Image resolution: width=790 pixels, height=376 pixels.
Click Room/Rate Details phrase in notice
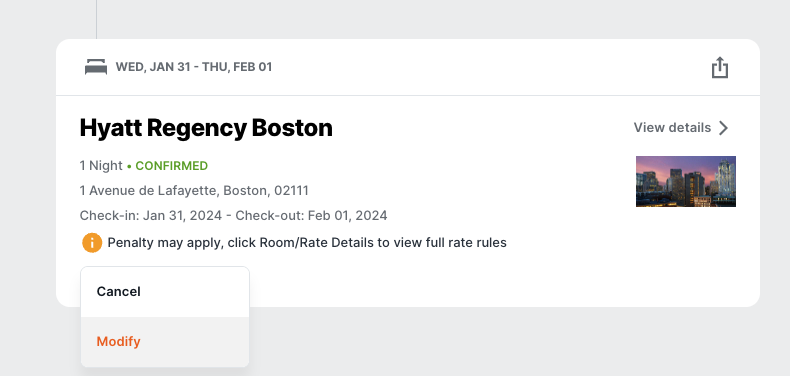coord(317,243)
